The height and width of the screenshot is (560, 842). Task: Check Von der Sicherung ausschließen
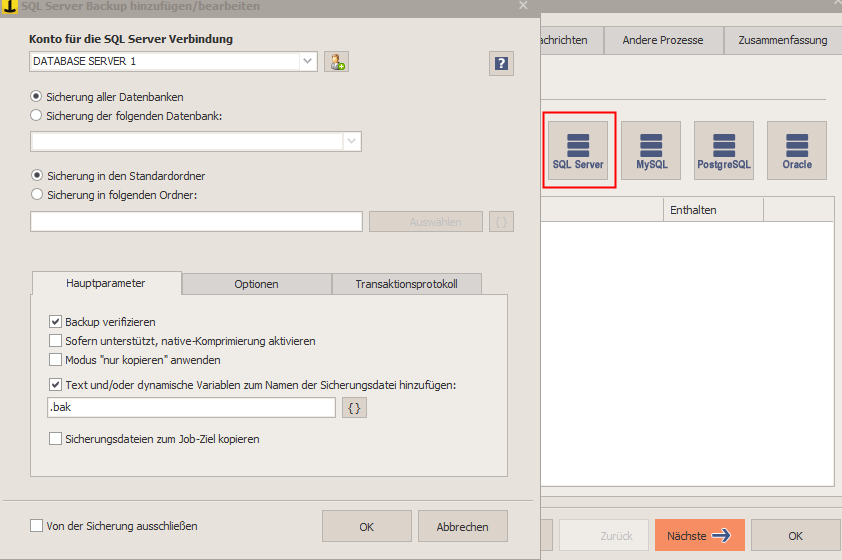coord(37,526)
